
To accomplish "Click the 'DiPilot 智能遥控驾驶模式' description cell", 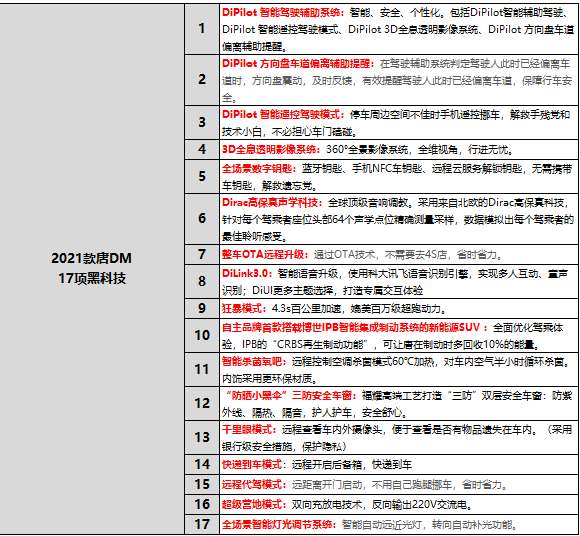I will point(399,122).
